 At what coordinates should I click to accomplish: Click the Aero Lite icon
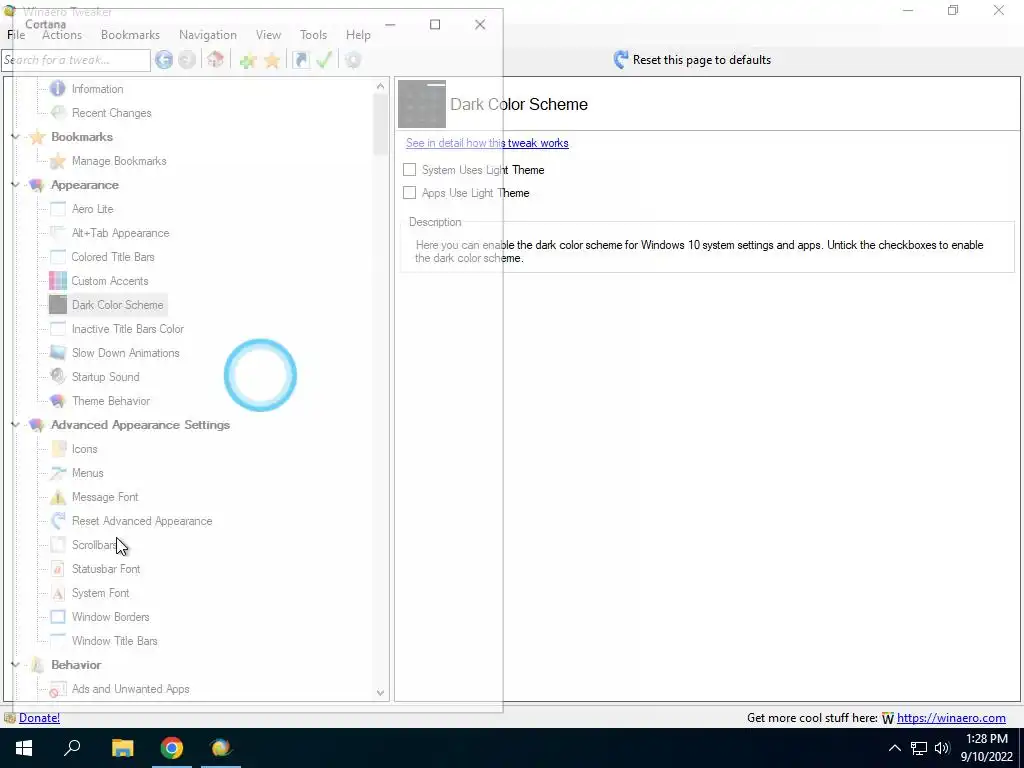(x=57, y=209)
